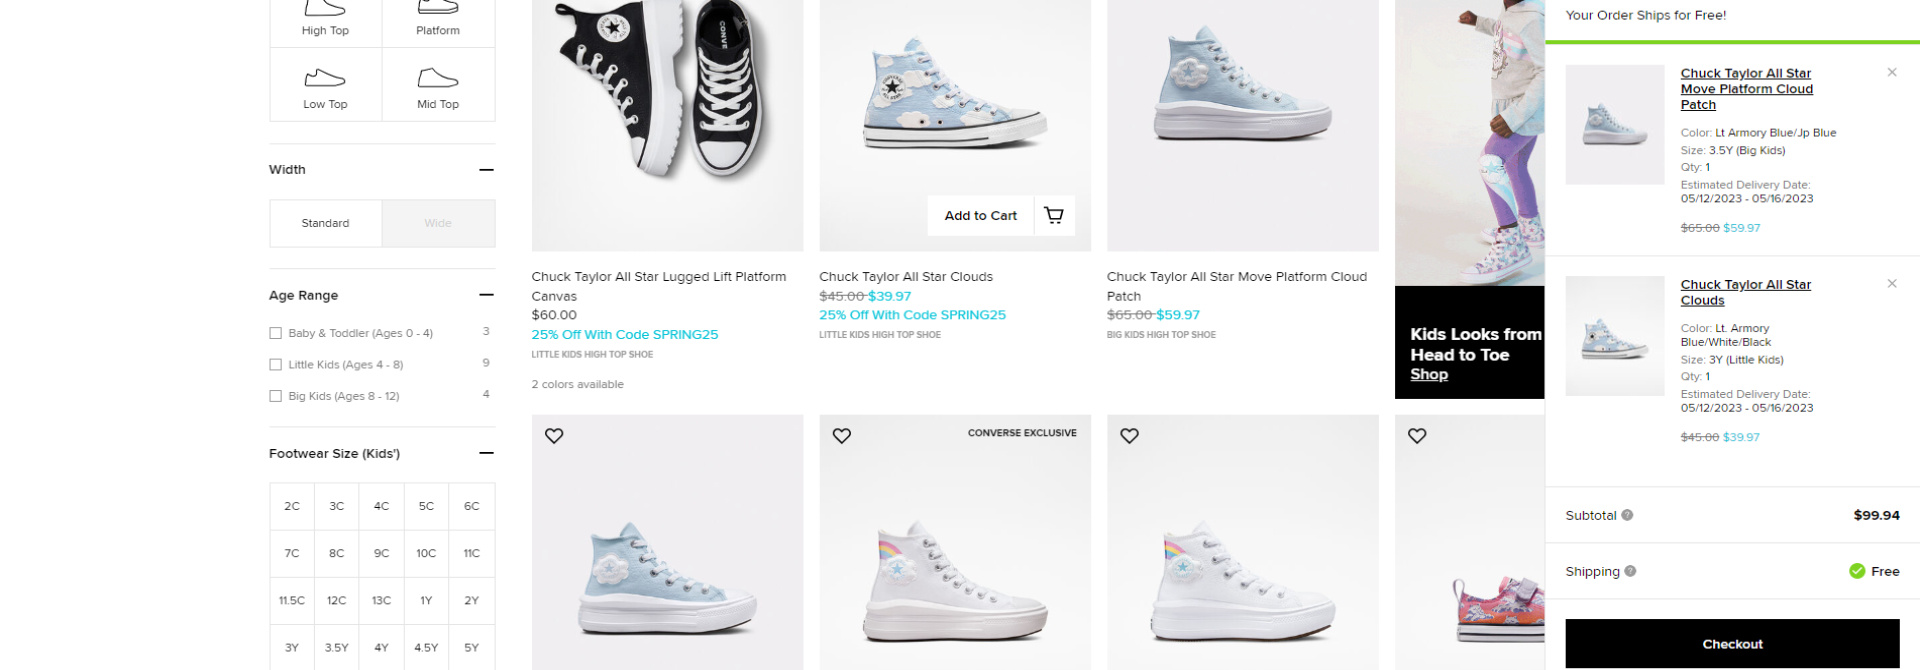Remove the Cloud Patch item from the cart
This screenshot has height=670, width=1920.
click(x=1892, y=71)
